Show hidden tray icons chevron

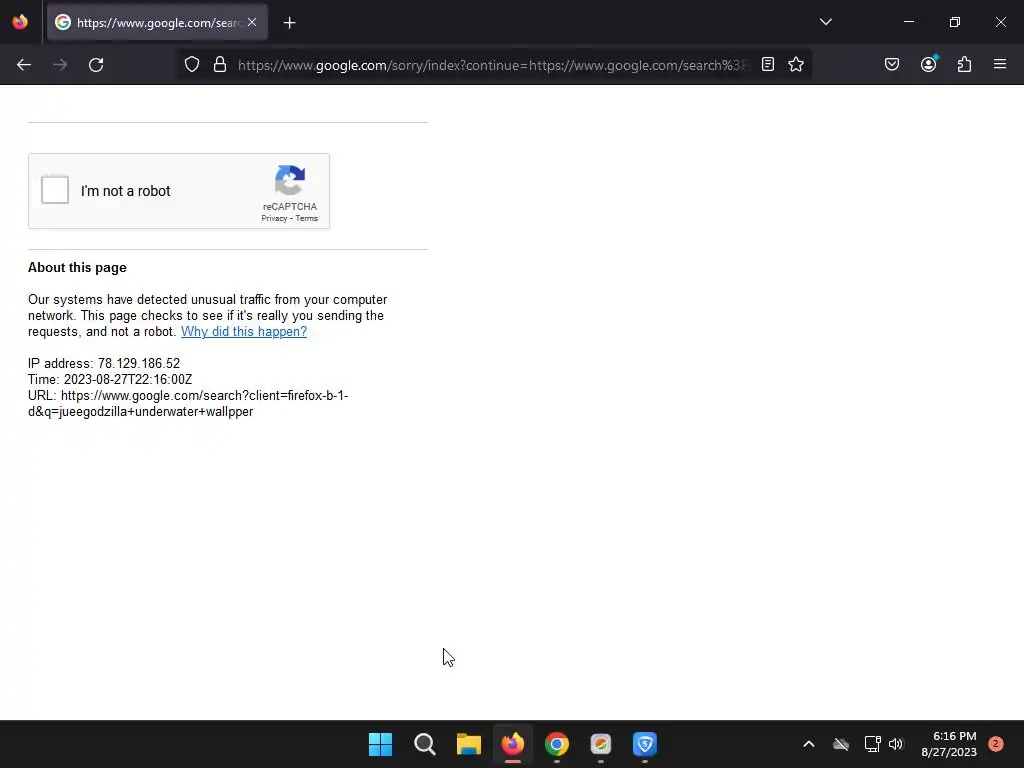(808, 744)
